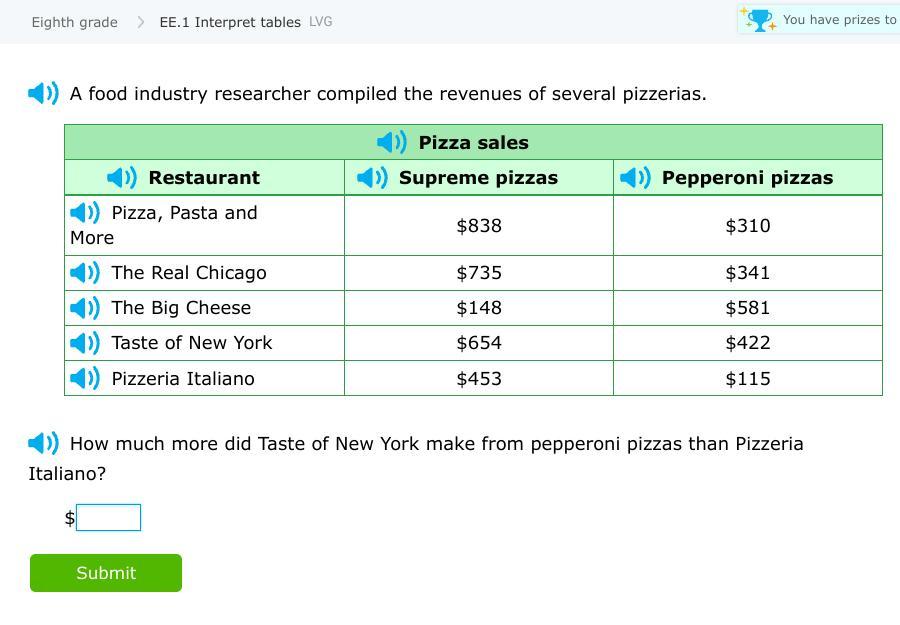Hear Pizzeria Italiano row label

point(85,379)
